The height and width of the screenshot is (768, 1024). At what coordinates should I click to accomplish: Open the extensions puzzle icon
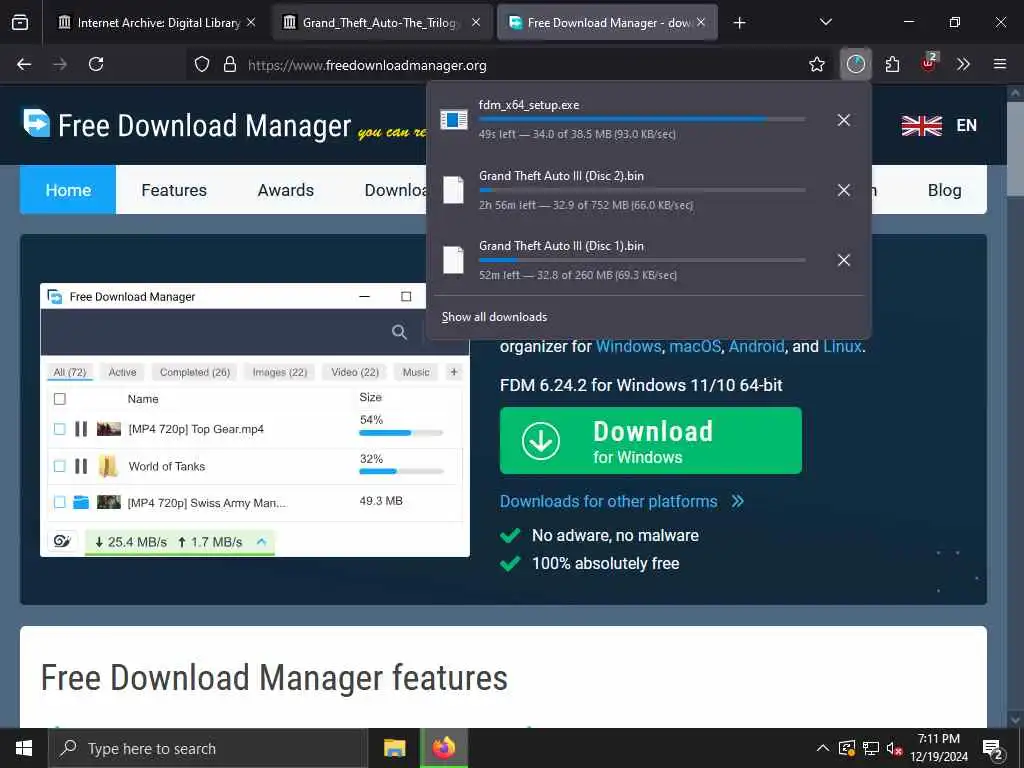pos(892,64)
